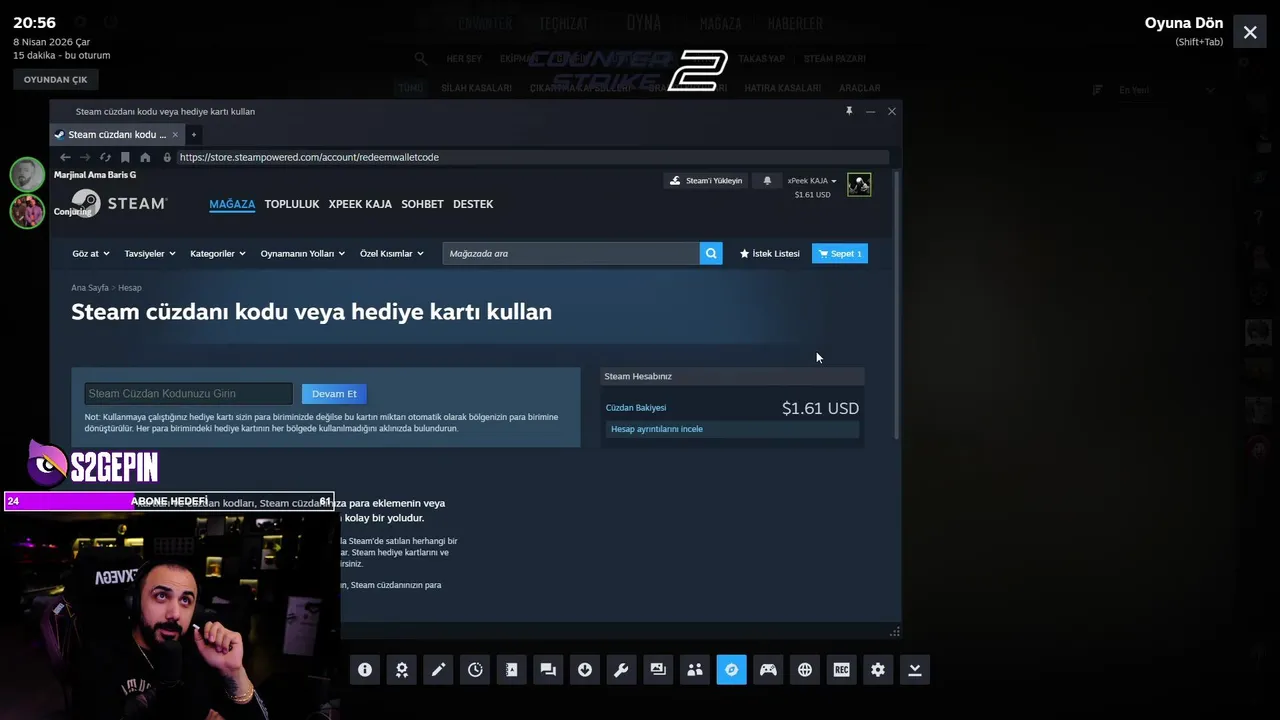
Task: Switch to Steam cüzdanı kodu browser tab
Action: (117, 134)
